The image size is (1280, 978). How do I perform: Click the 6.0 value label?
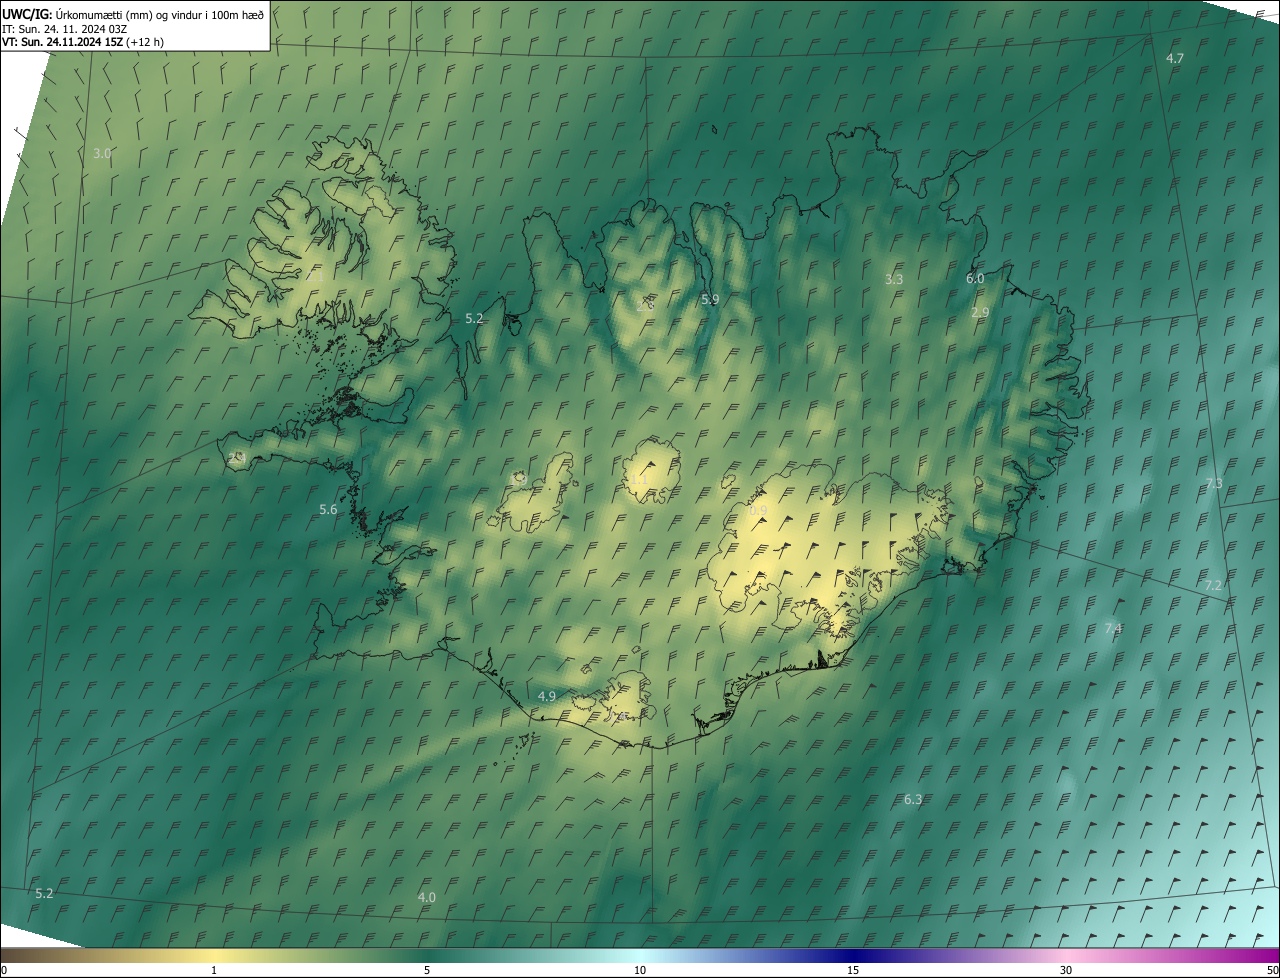coord(975,278)
